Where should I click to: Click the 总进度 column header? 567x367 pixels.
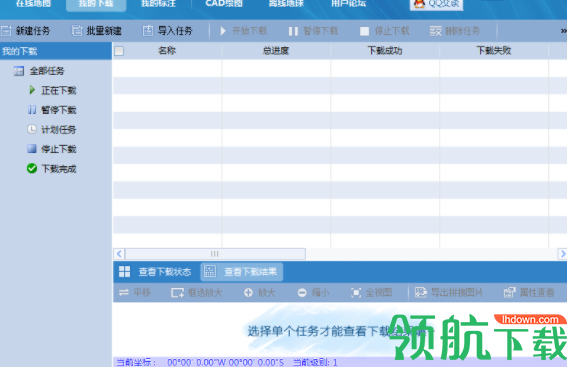pos(276,51)
